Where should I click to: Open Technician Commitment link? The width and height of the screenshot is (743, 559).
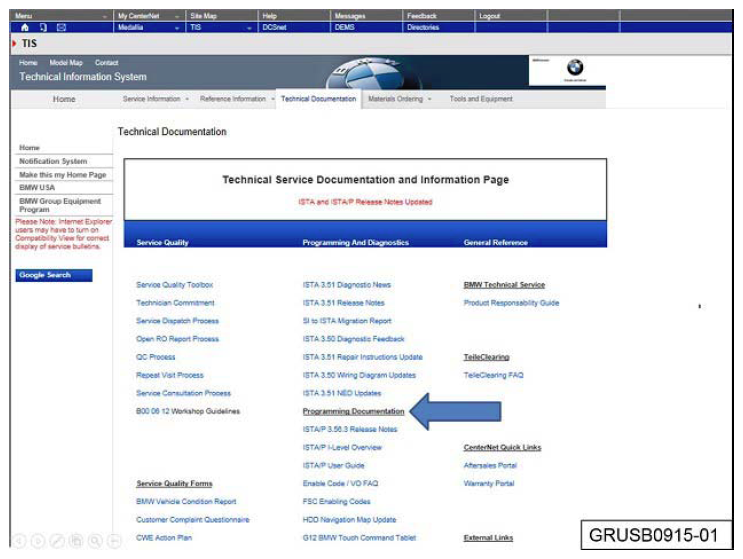(175, 303)
